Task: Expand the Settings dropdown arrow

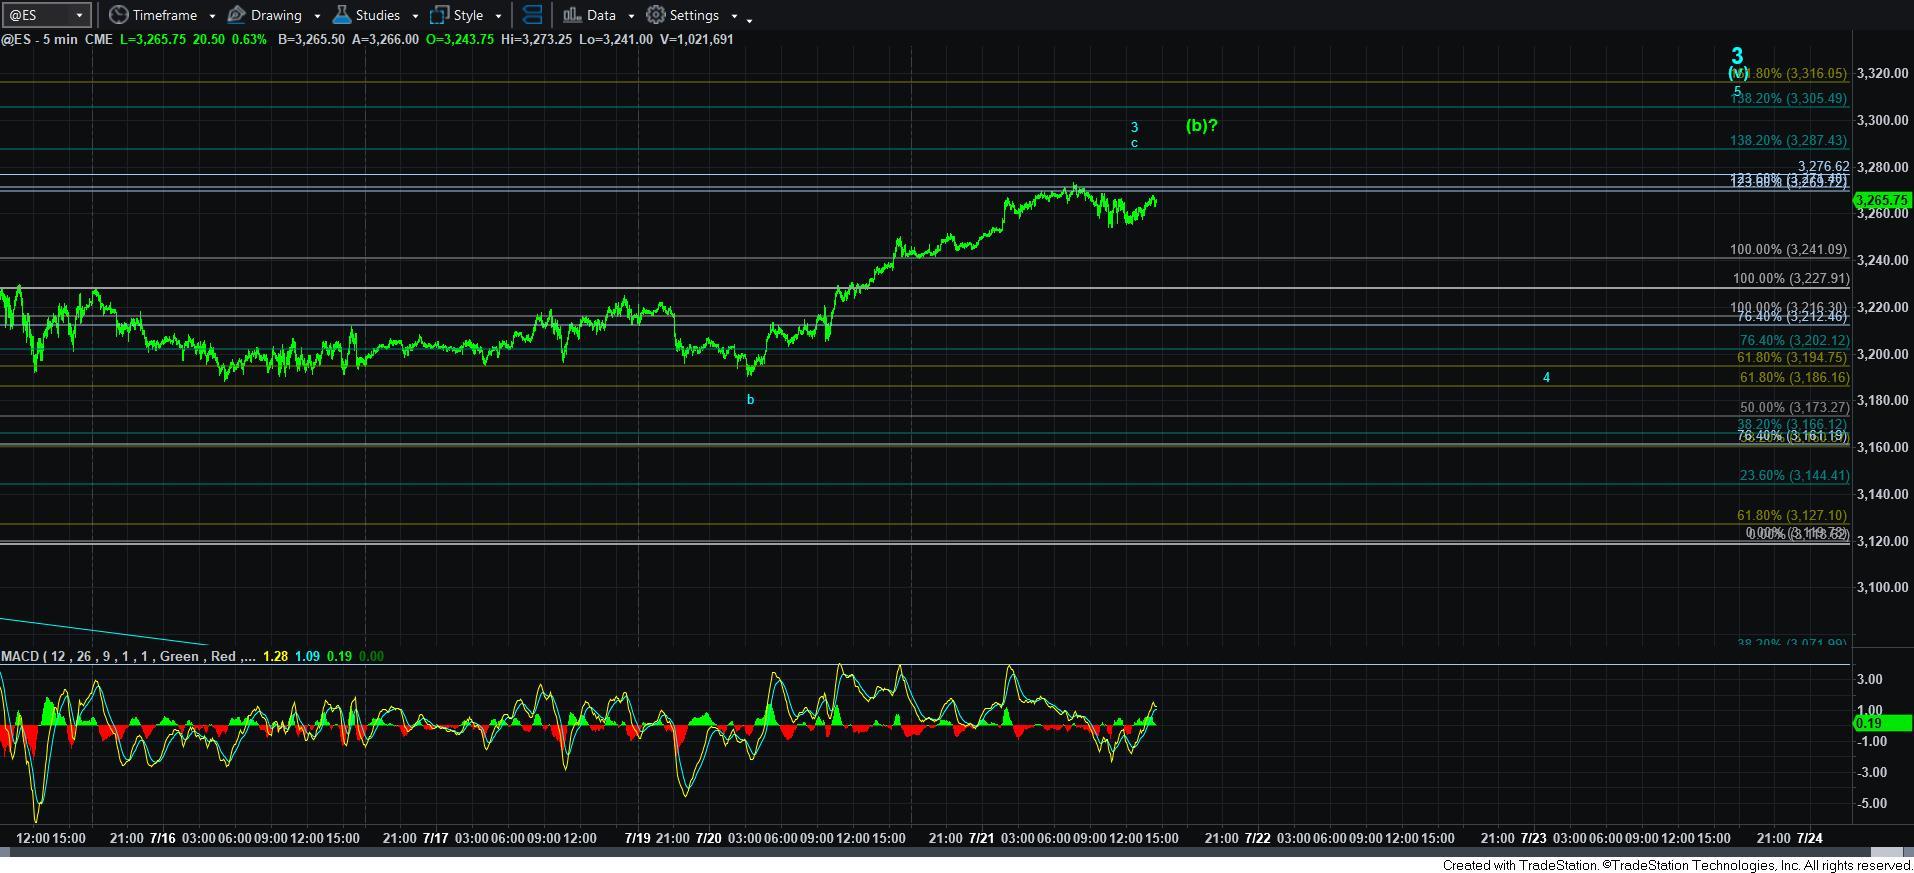Action: pos(734,16)
